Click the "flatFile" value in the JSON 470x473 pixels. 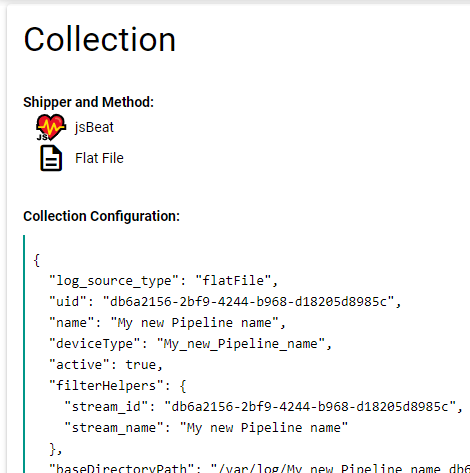(233, 281)
